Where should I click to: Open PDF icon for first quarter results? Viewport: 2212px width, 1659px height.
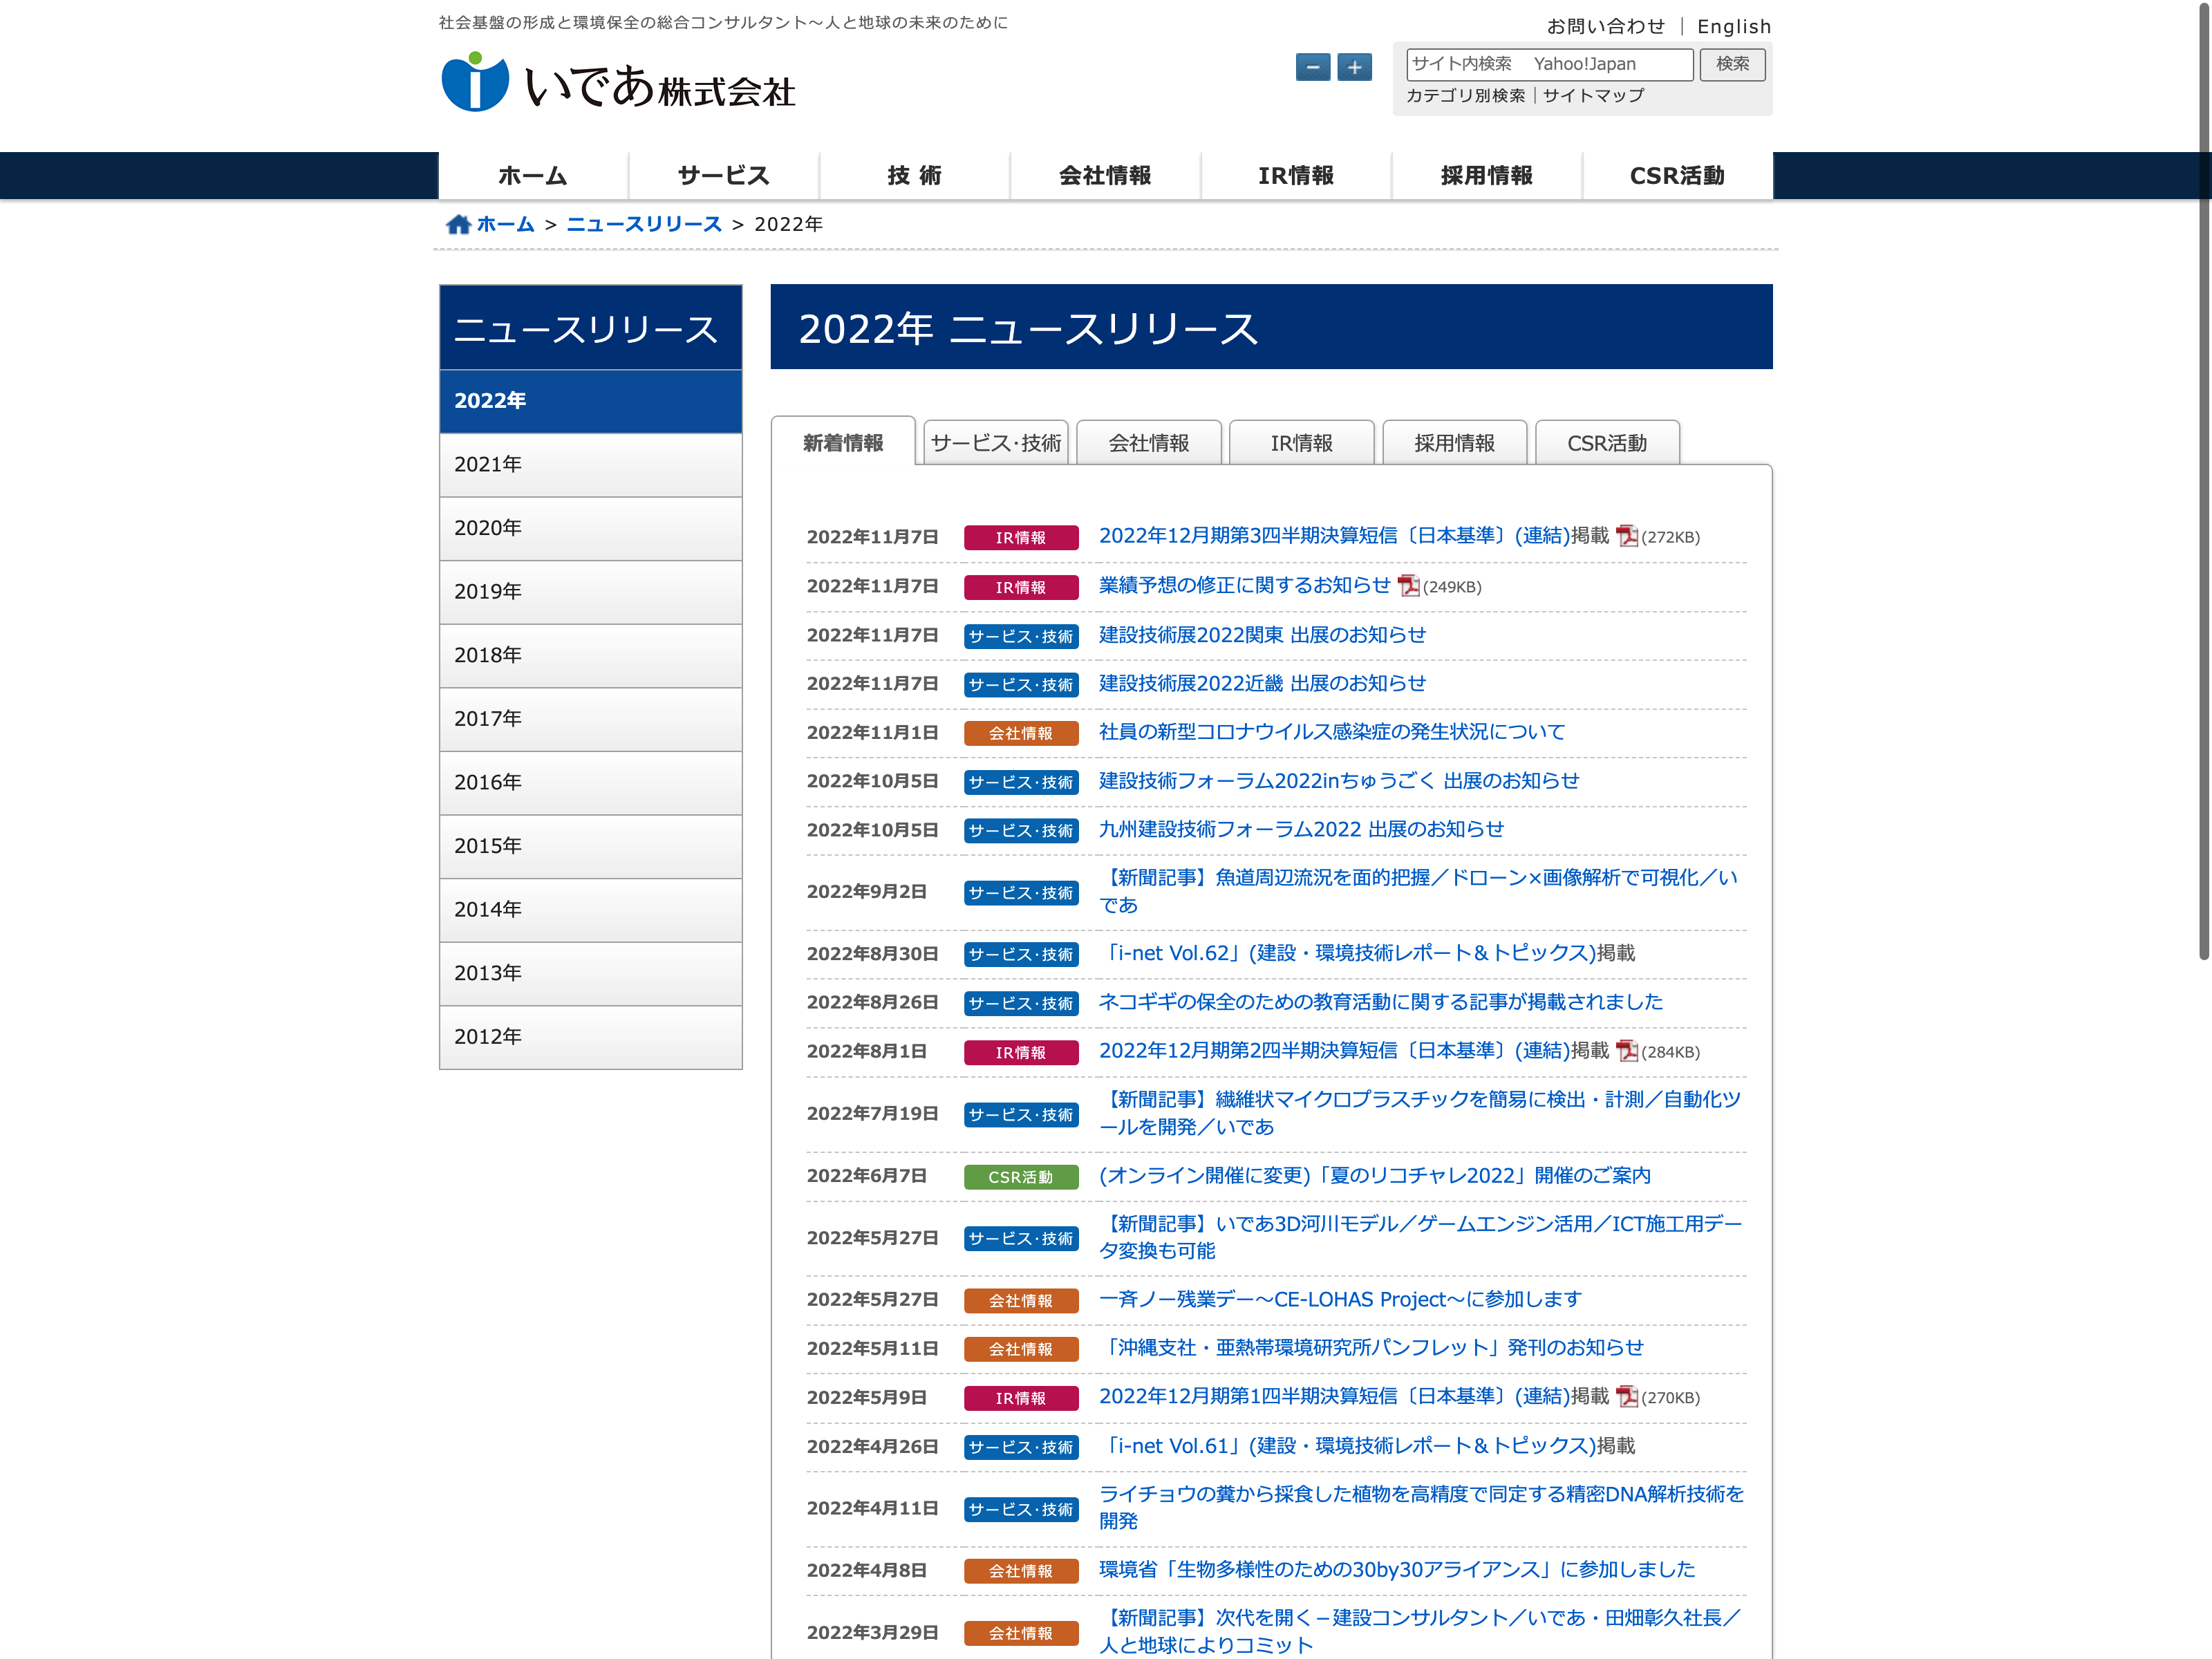[1626, 1397]
